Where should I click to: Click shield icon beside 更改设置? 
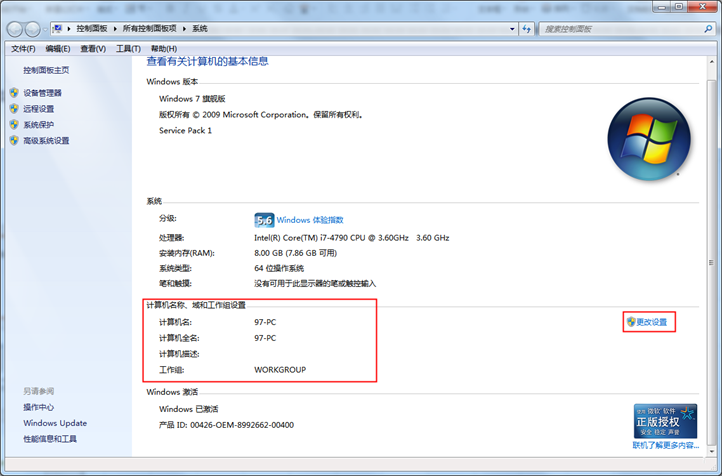pos(631,322)
